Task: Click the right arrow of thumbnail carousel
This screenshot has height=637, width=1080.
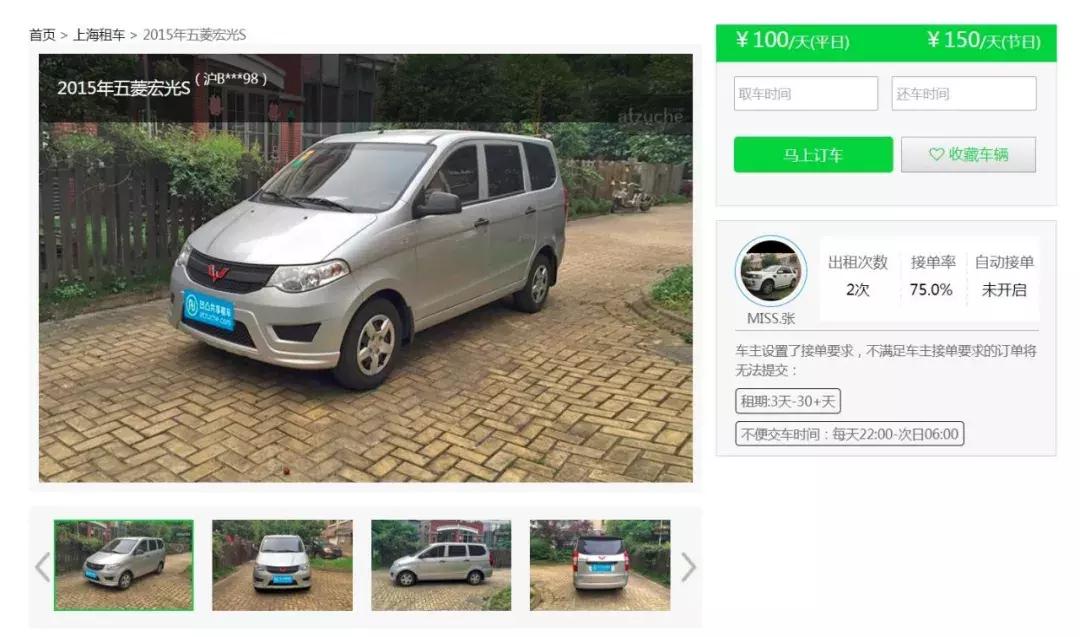Action: tap(688, 567)
